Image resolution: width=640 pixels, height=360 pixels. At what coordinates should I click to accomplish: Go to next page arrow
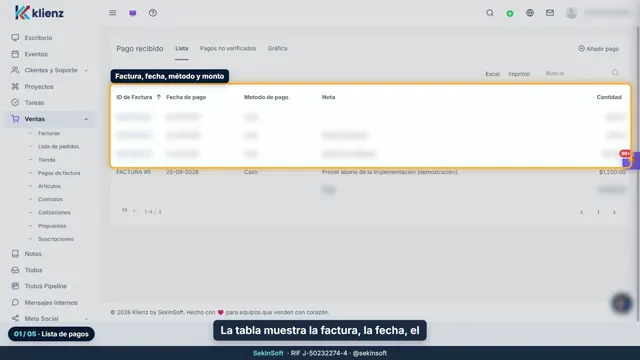click(614, 212)
